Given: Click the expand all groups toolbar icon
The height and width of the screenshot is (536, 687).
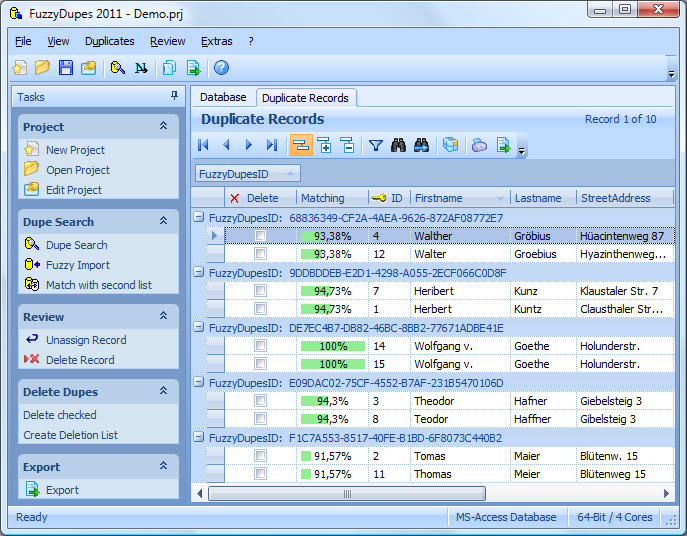Looking at the screenshot, I should coord(325,145).
